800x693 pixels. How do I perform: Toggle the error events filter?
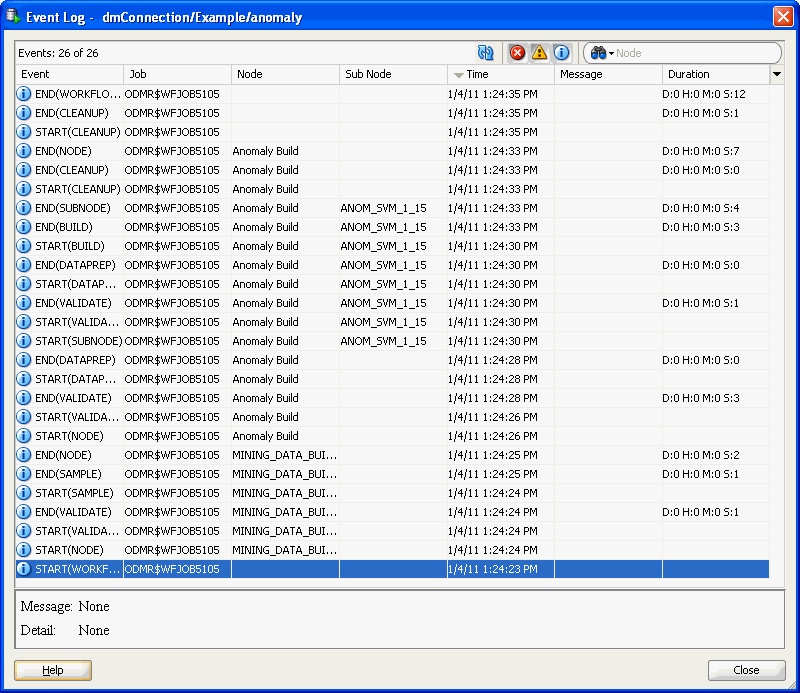click(x=518, y=53)
